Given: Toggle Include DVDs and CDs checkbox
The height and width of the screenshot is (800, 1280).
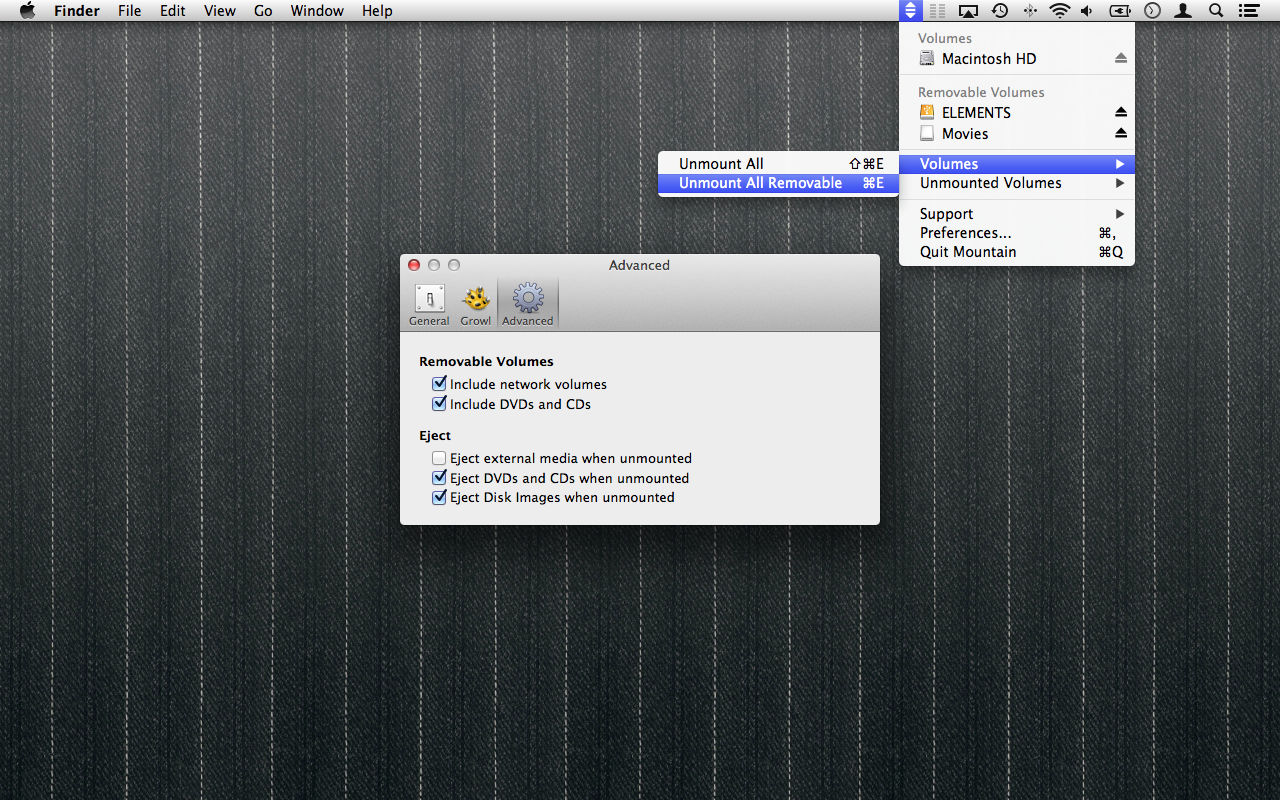Looking at the screenshot, I should [x=439, y=404].
